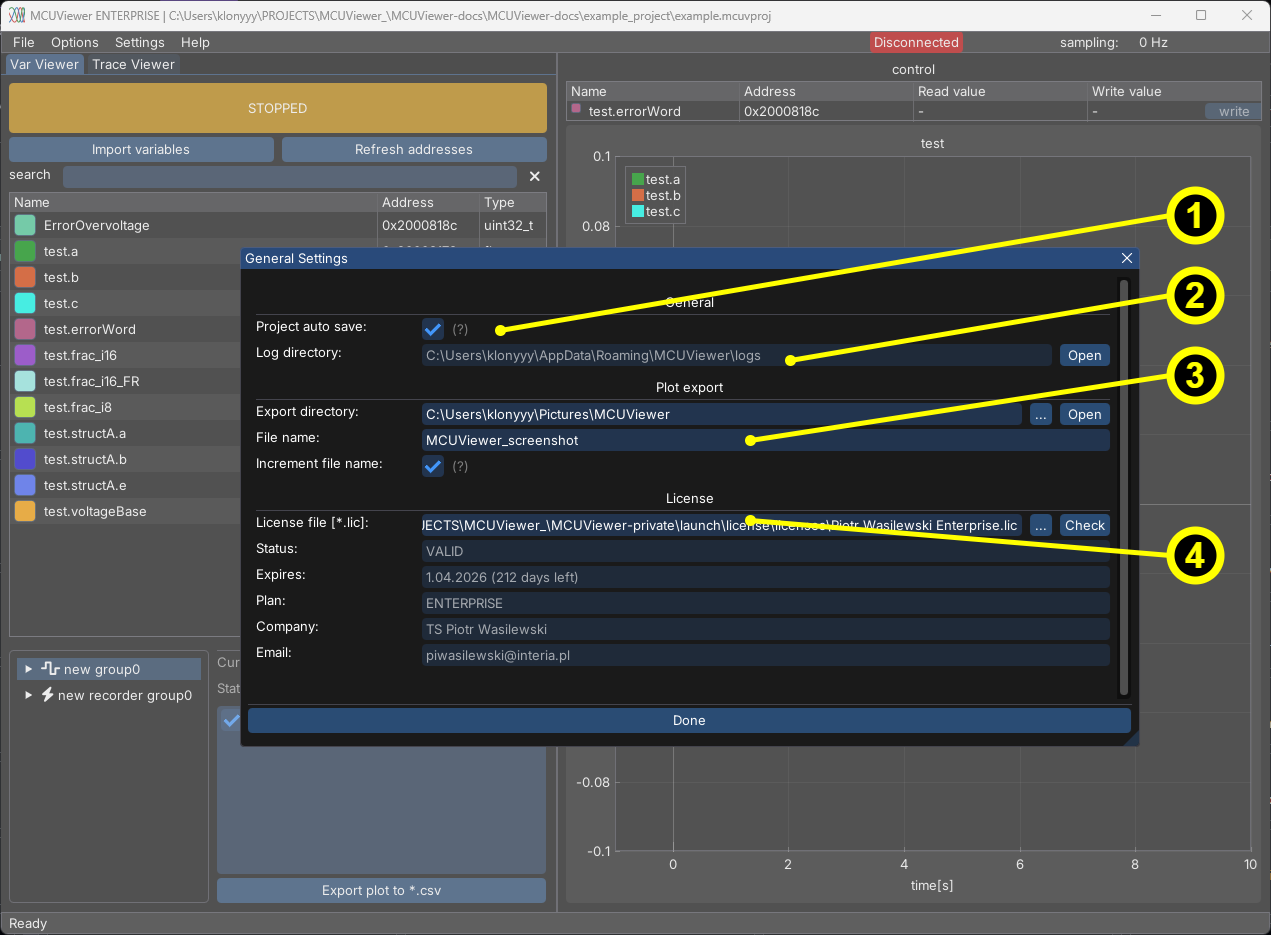This screenshot has width=1272, height=937.
Task: Disable the Project auto save checkbox
Action: [433, 329]
